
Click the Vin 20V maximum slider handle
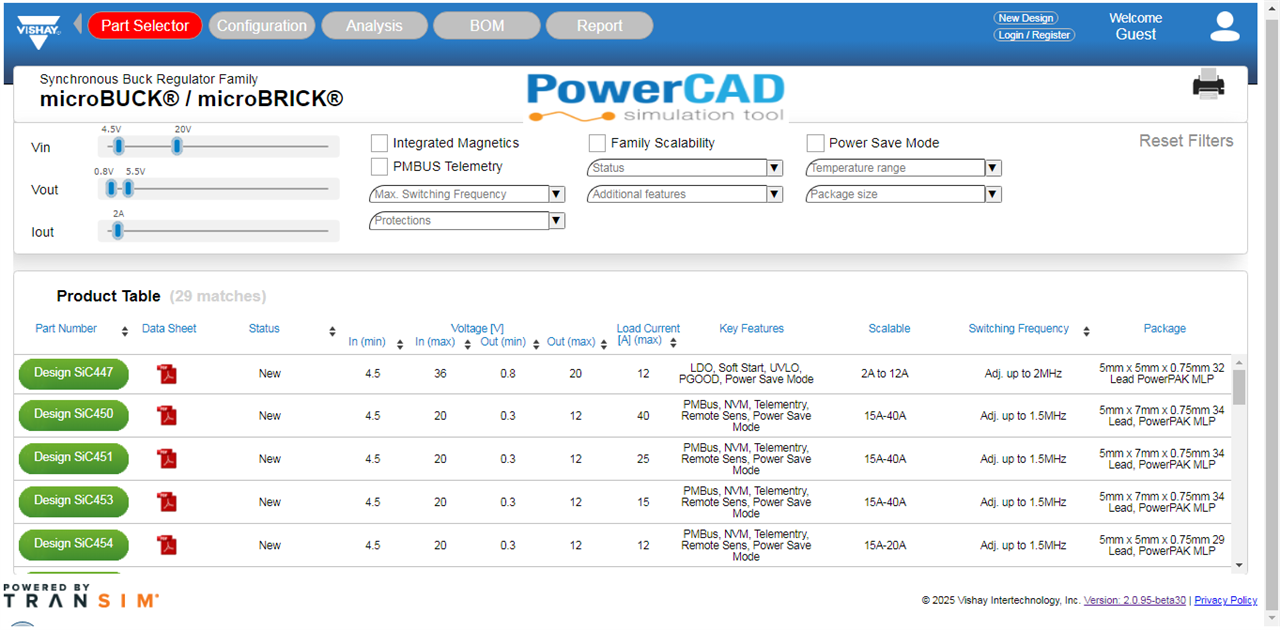point(177,147)
